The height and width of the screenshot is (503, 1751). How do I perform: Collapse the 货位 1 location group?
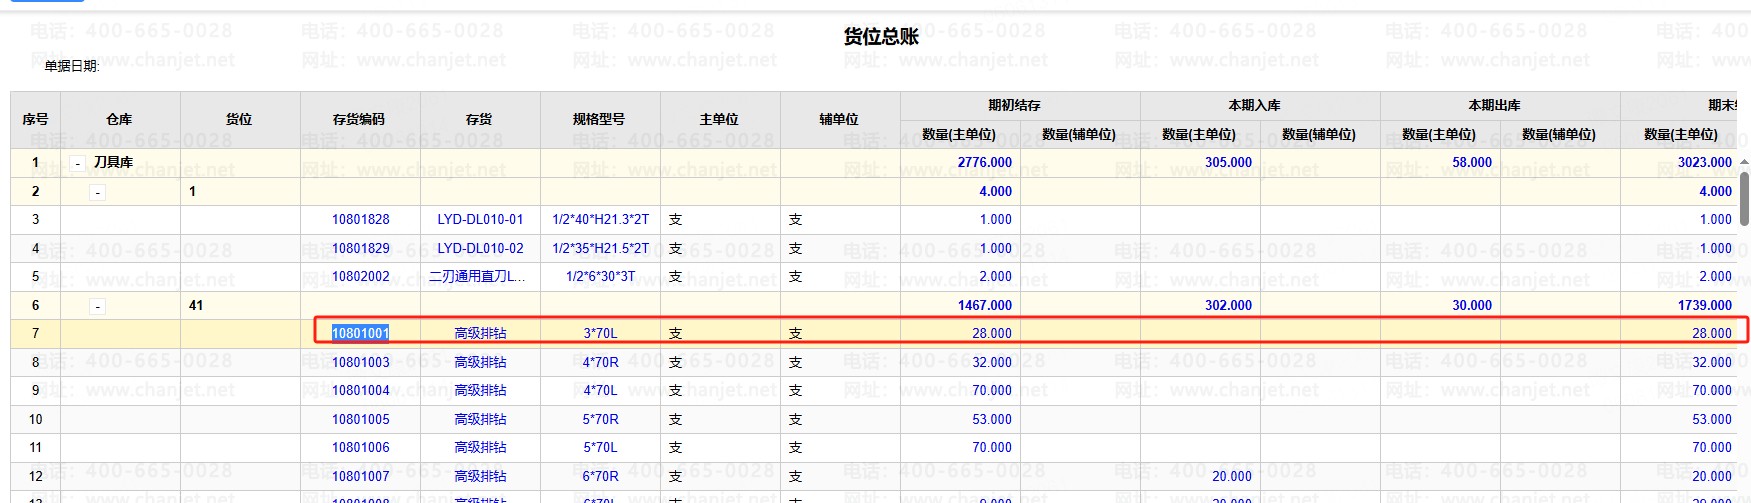point(97,192)
